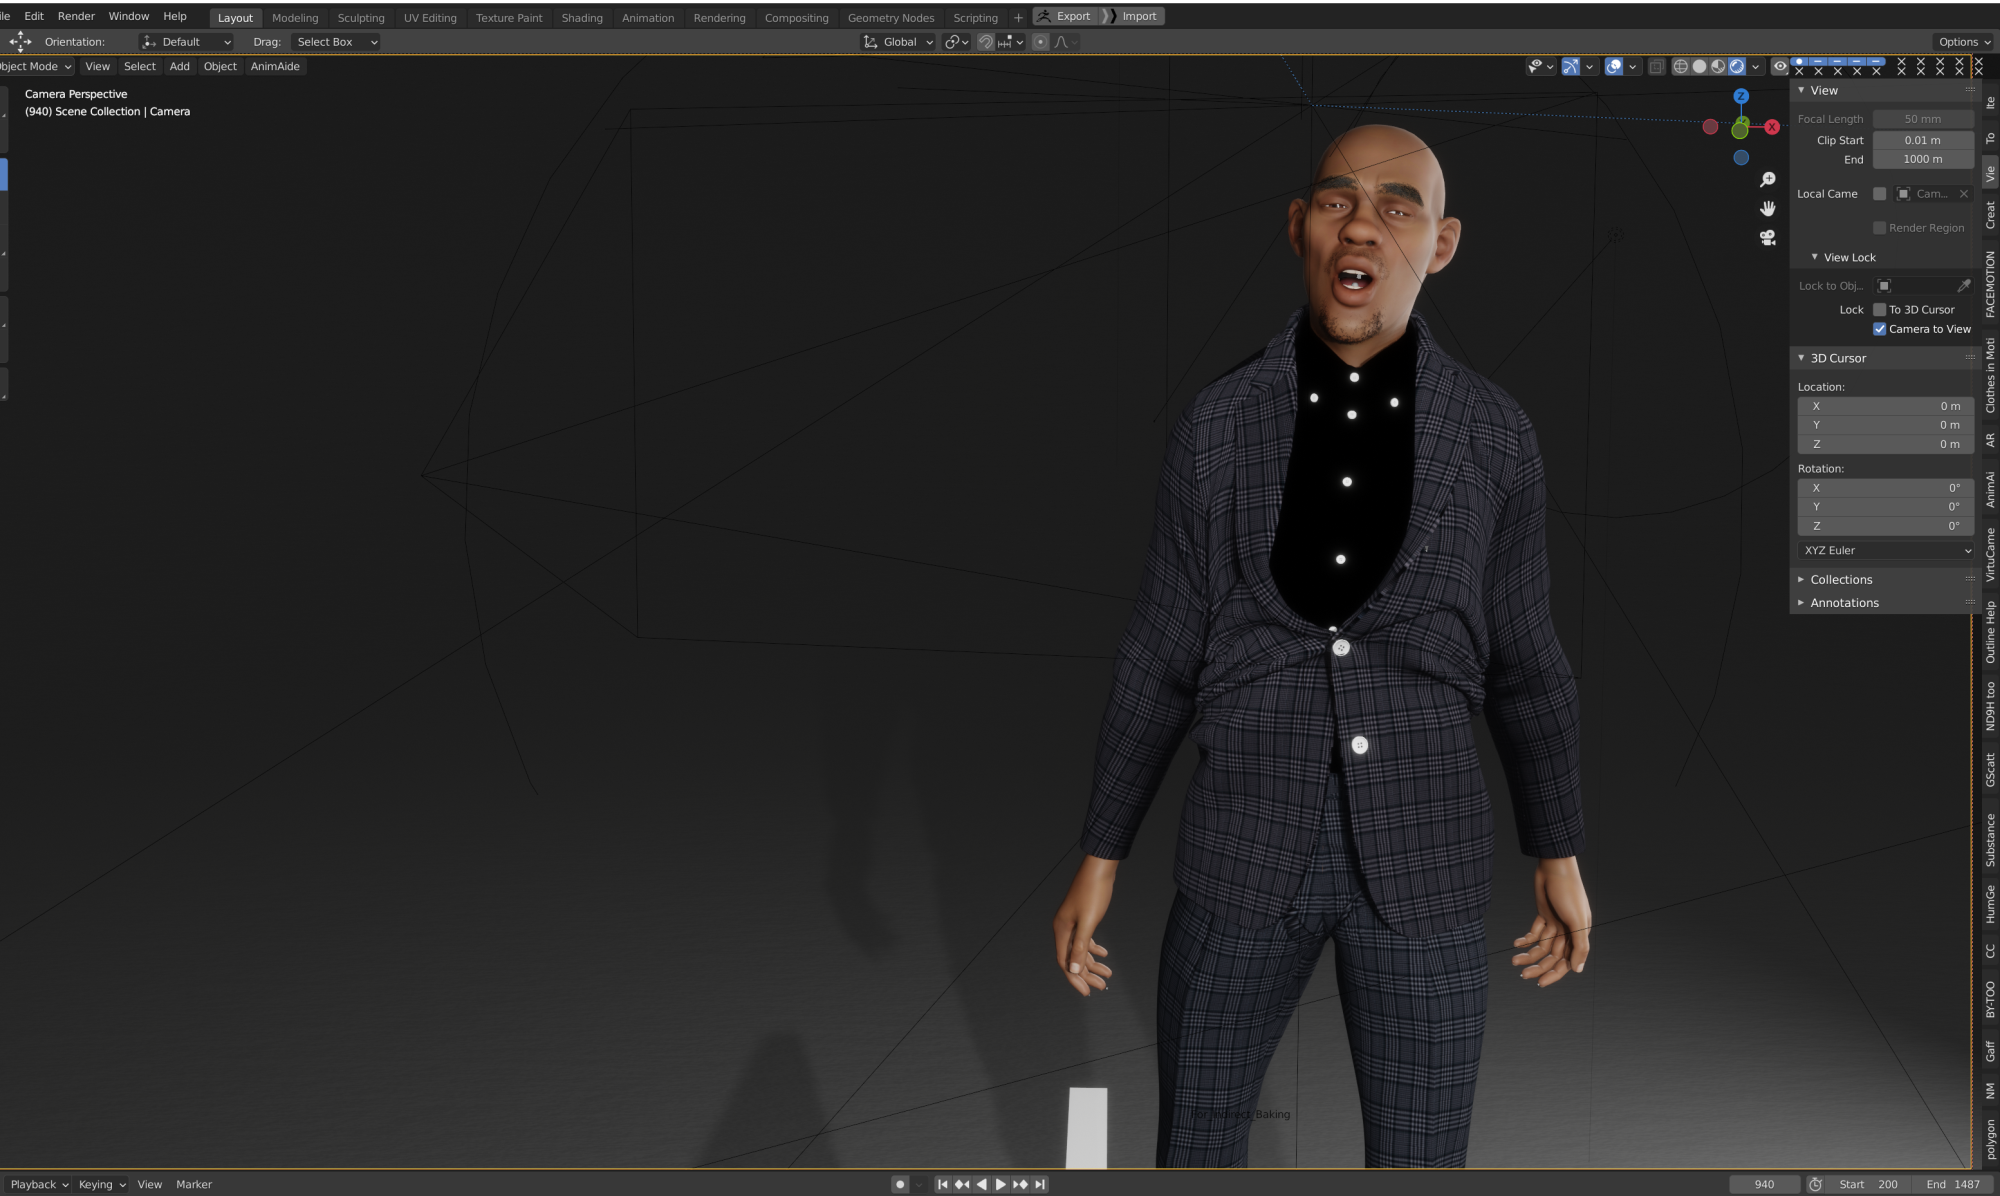Viewport: 2000px width, 1196px height.
Task: Jump to the next keyframe
Action: click(1020, 1185)
